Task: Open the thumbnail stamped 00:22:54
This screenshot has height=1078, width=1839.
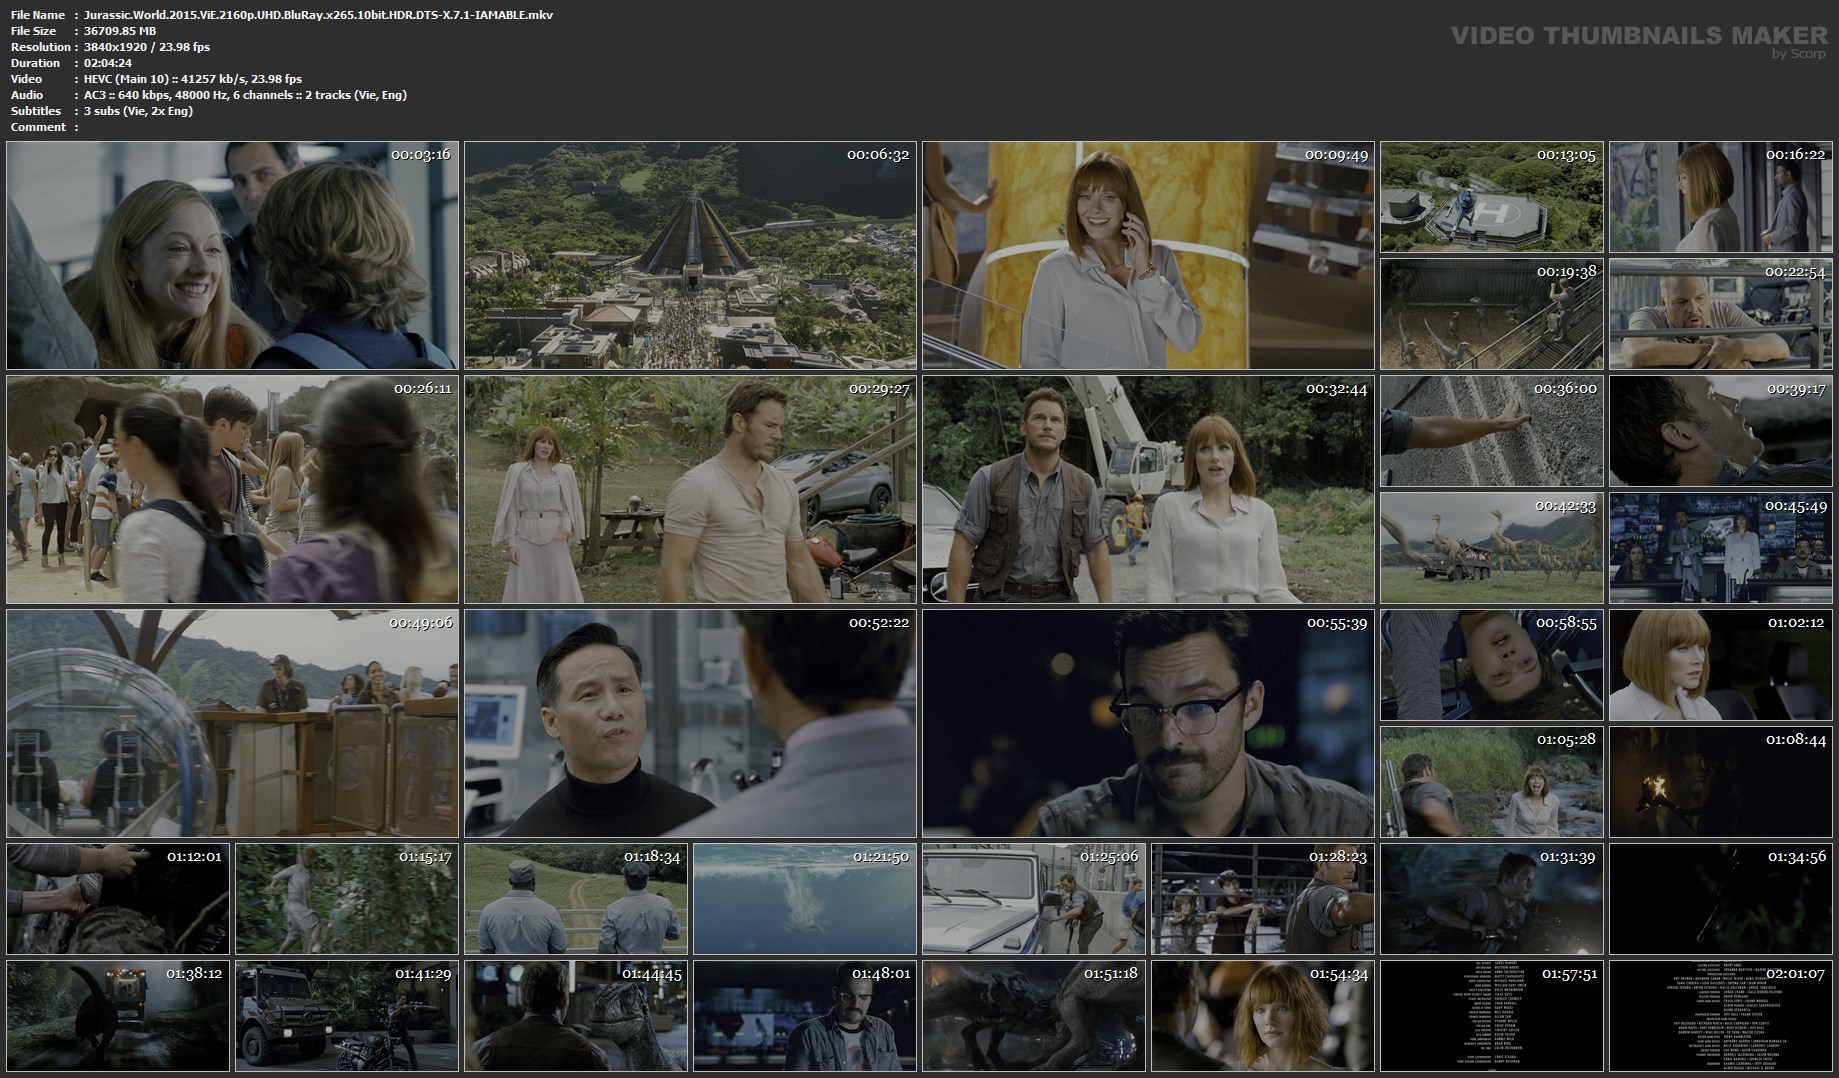Action: coord(1721,315)
